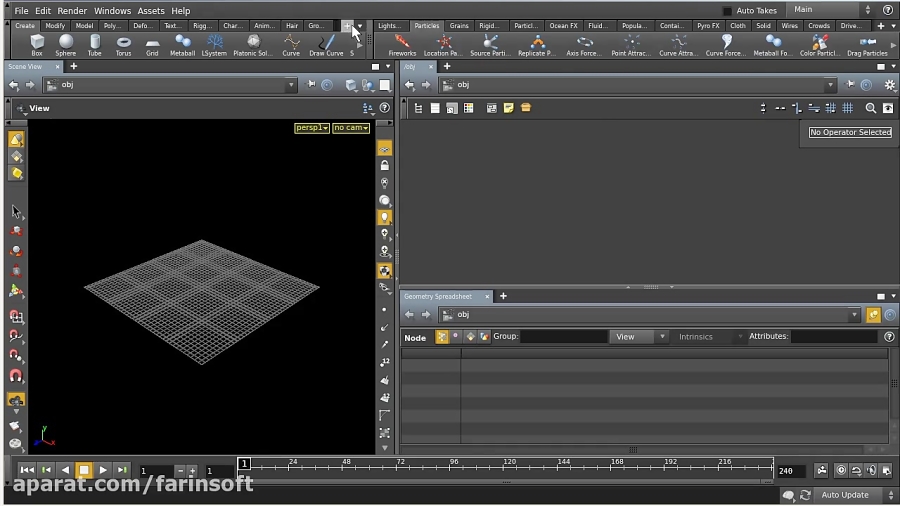Open the Main take dropdown

[831, 10]
